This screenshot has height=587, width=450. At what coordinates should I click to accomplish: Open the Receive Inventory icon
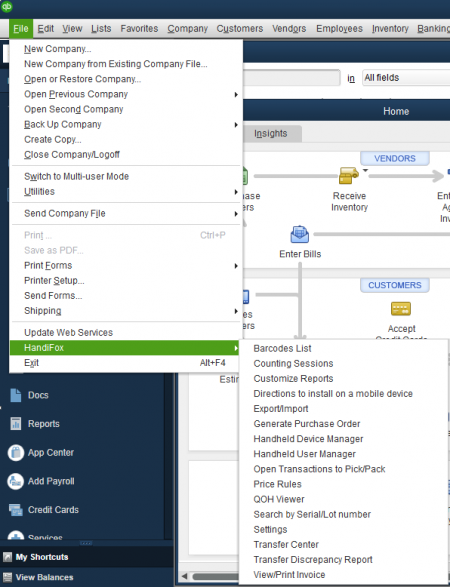point(349,176)
